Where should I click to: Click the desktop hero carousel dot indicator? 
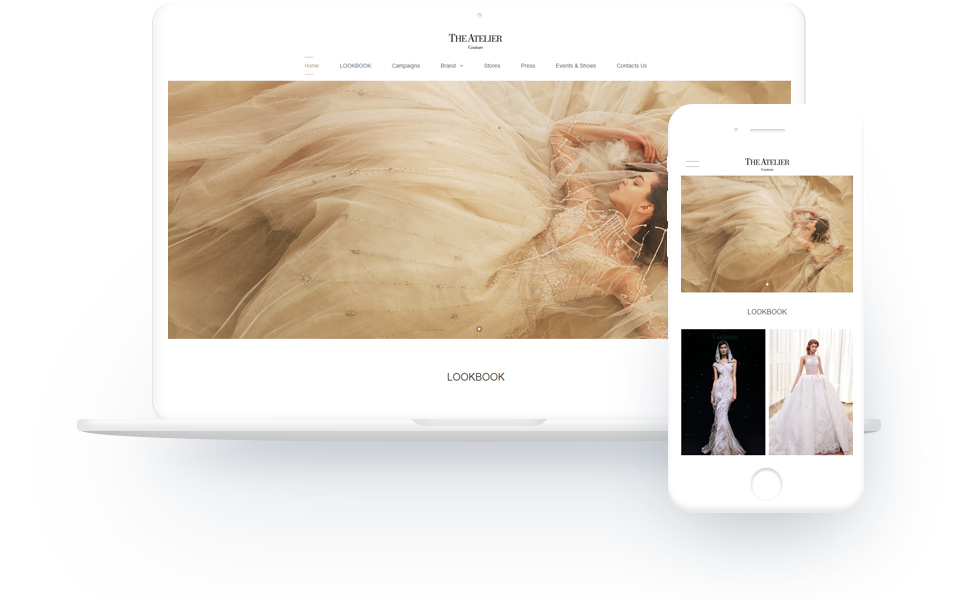[479, 328]
